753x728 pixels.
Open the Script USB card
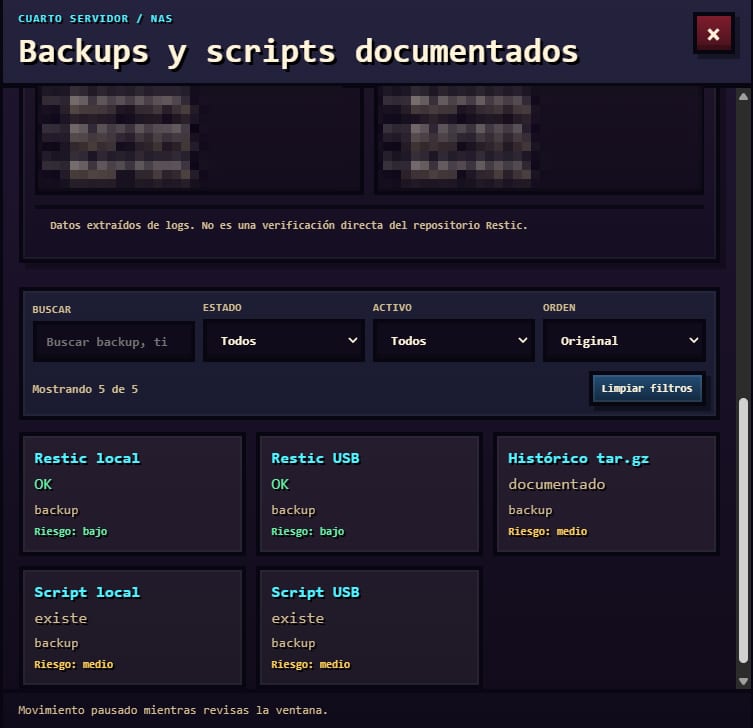(x=369, y=627)
